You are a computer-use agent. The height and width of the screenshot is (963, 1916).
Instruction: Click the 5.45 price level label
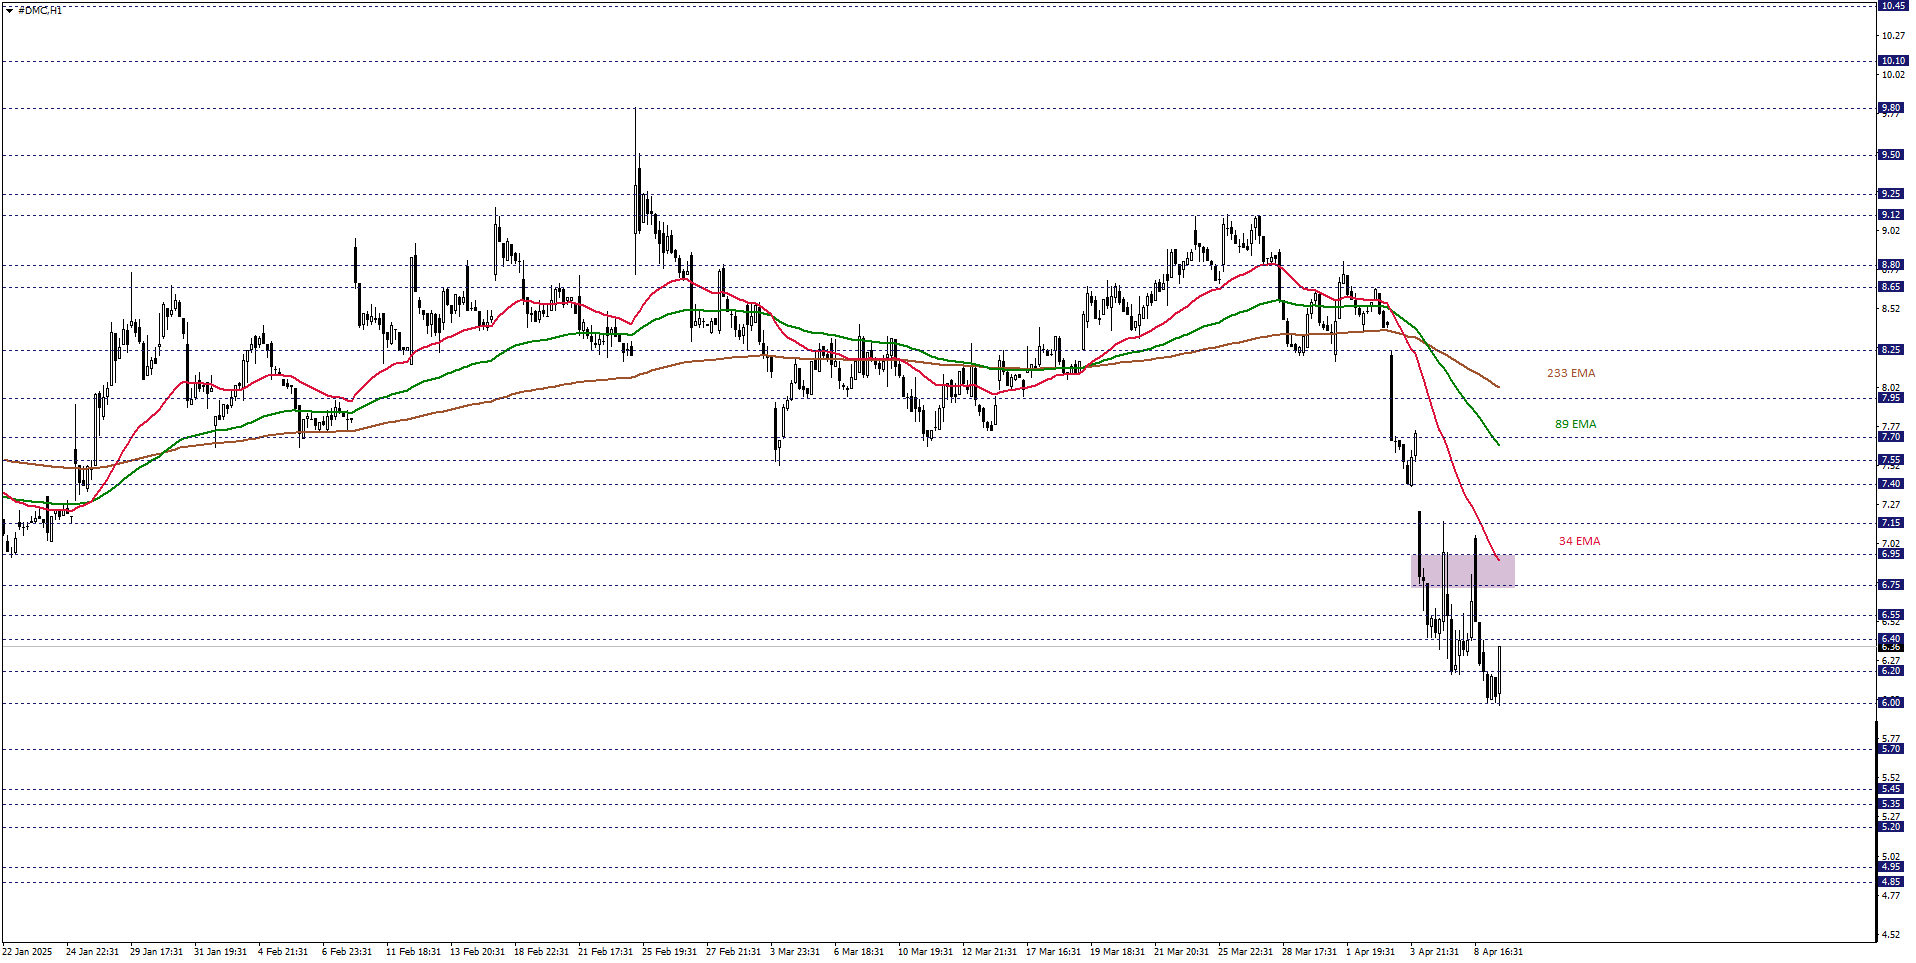click(1890, 789)
